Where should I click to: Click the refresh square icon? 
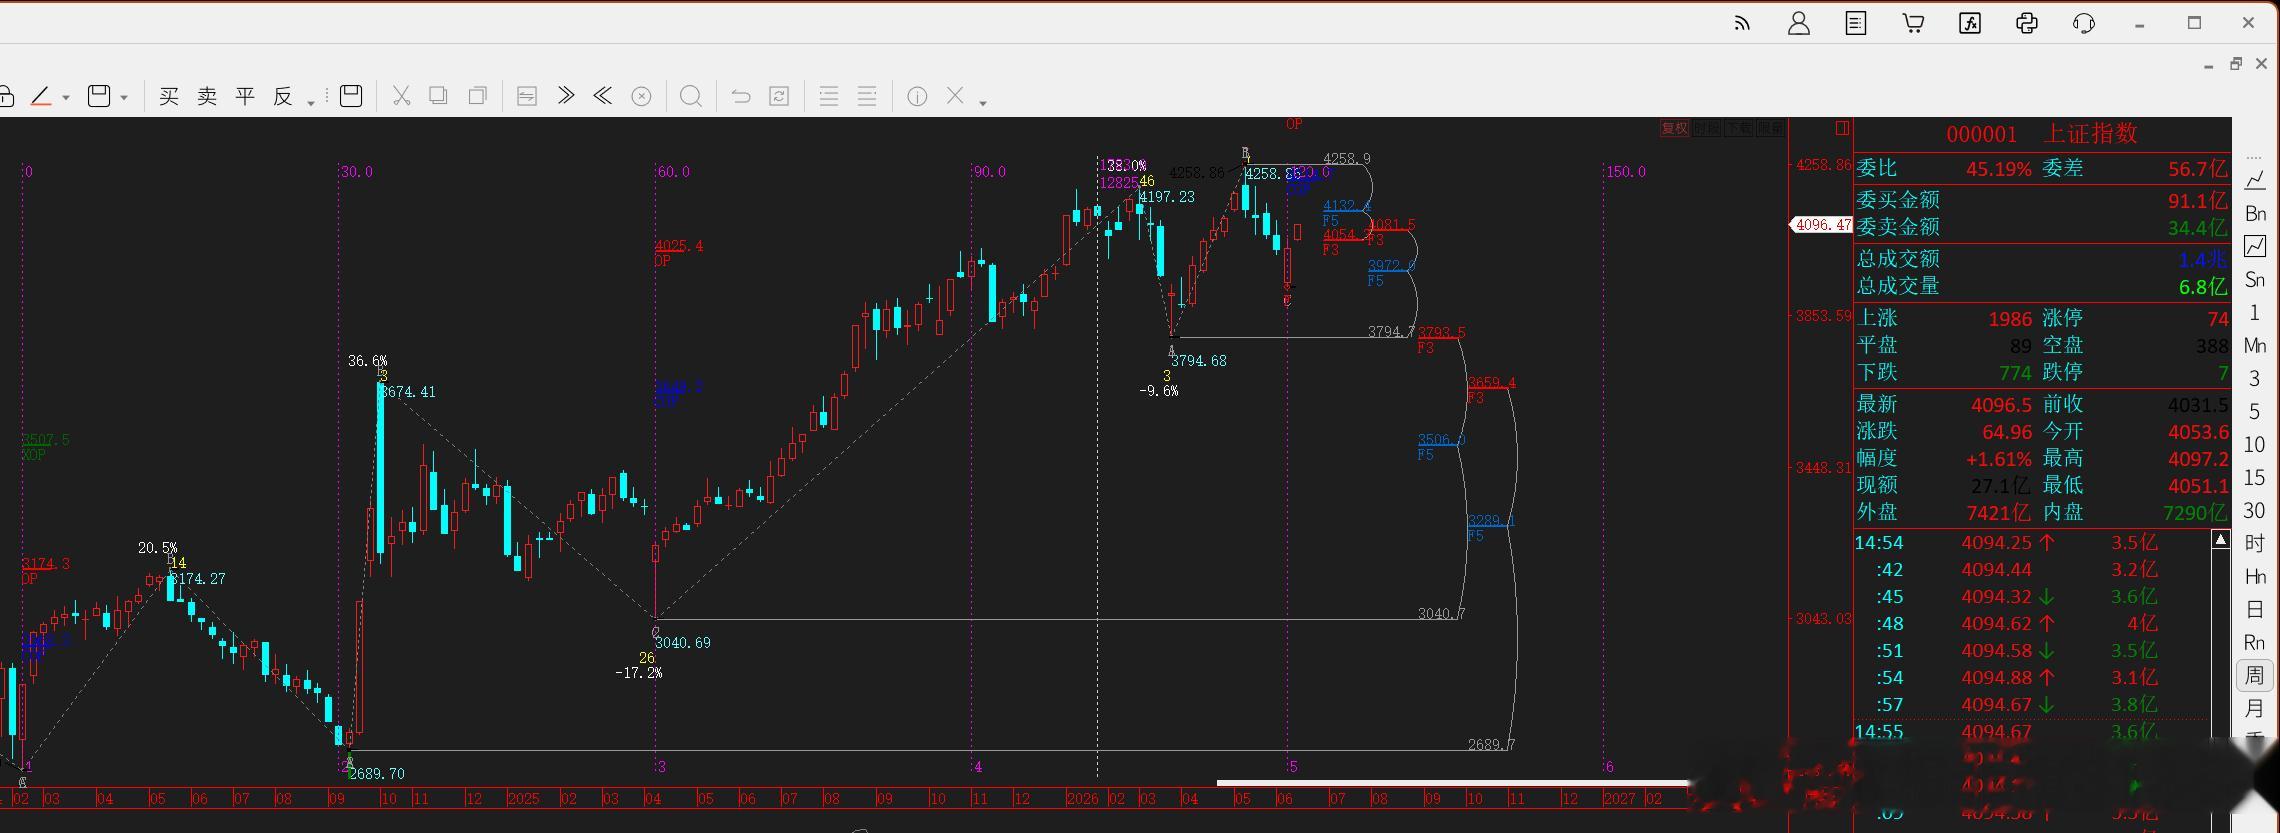click(779, 96)
